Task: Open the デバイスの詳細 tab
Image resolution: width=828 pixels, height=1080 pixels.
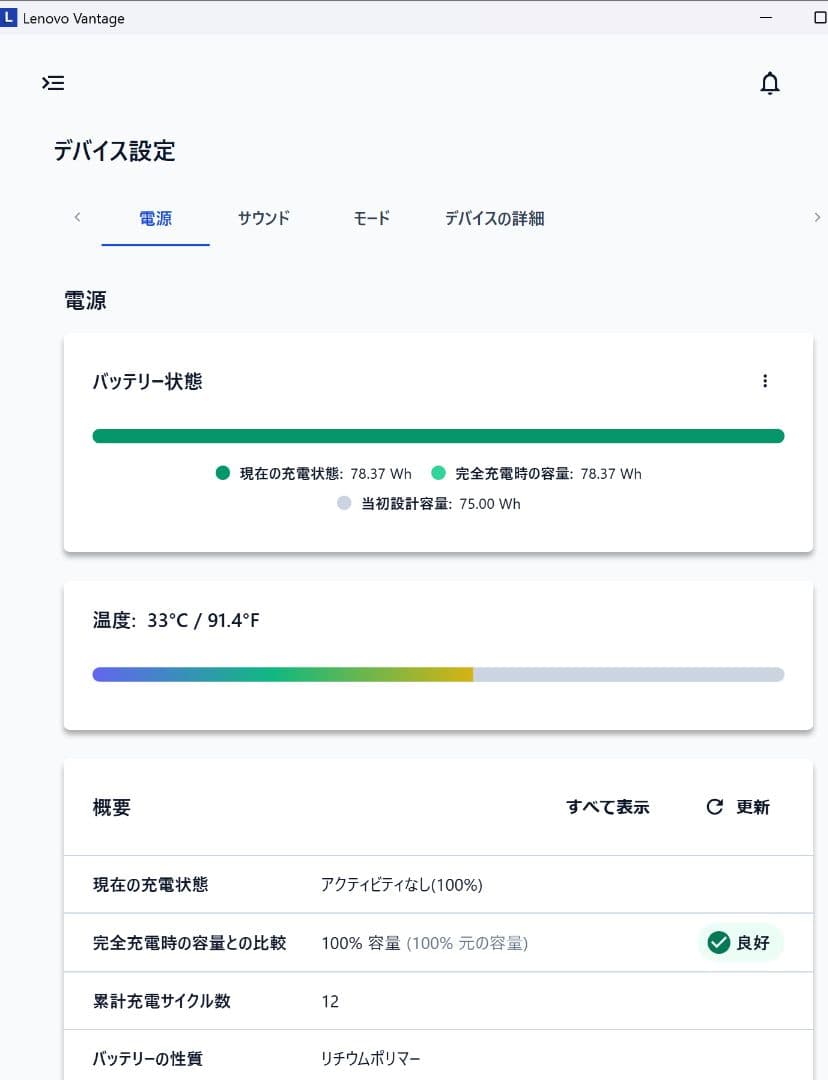Action: coord(494,218)
